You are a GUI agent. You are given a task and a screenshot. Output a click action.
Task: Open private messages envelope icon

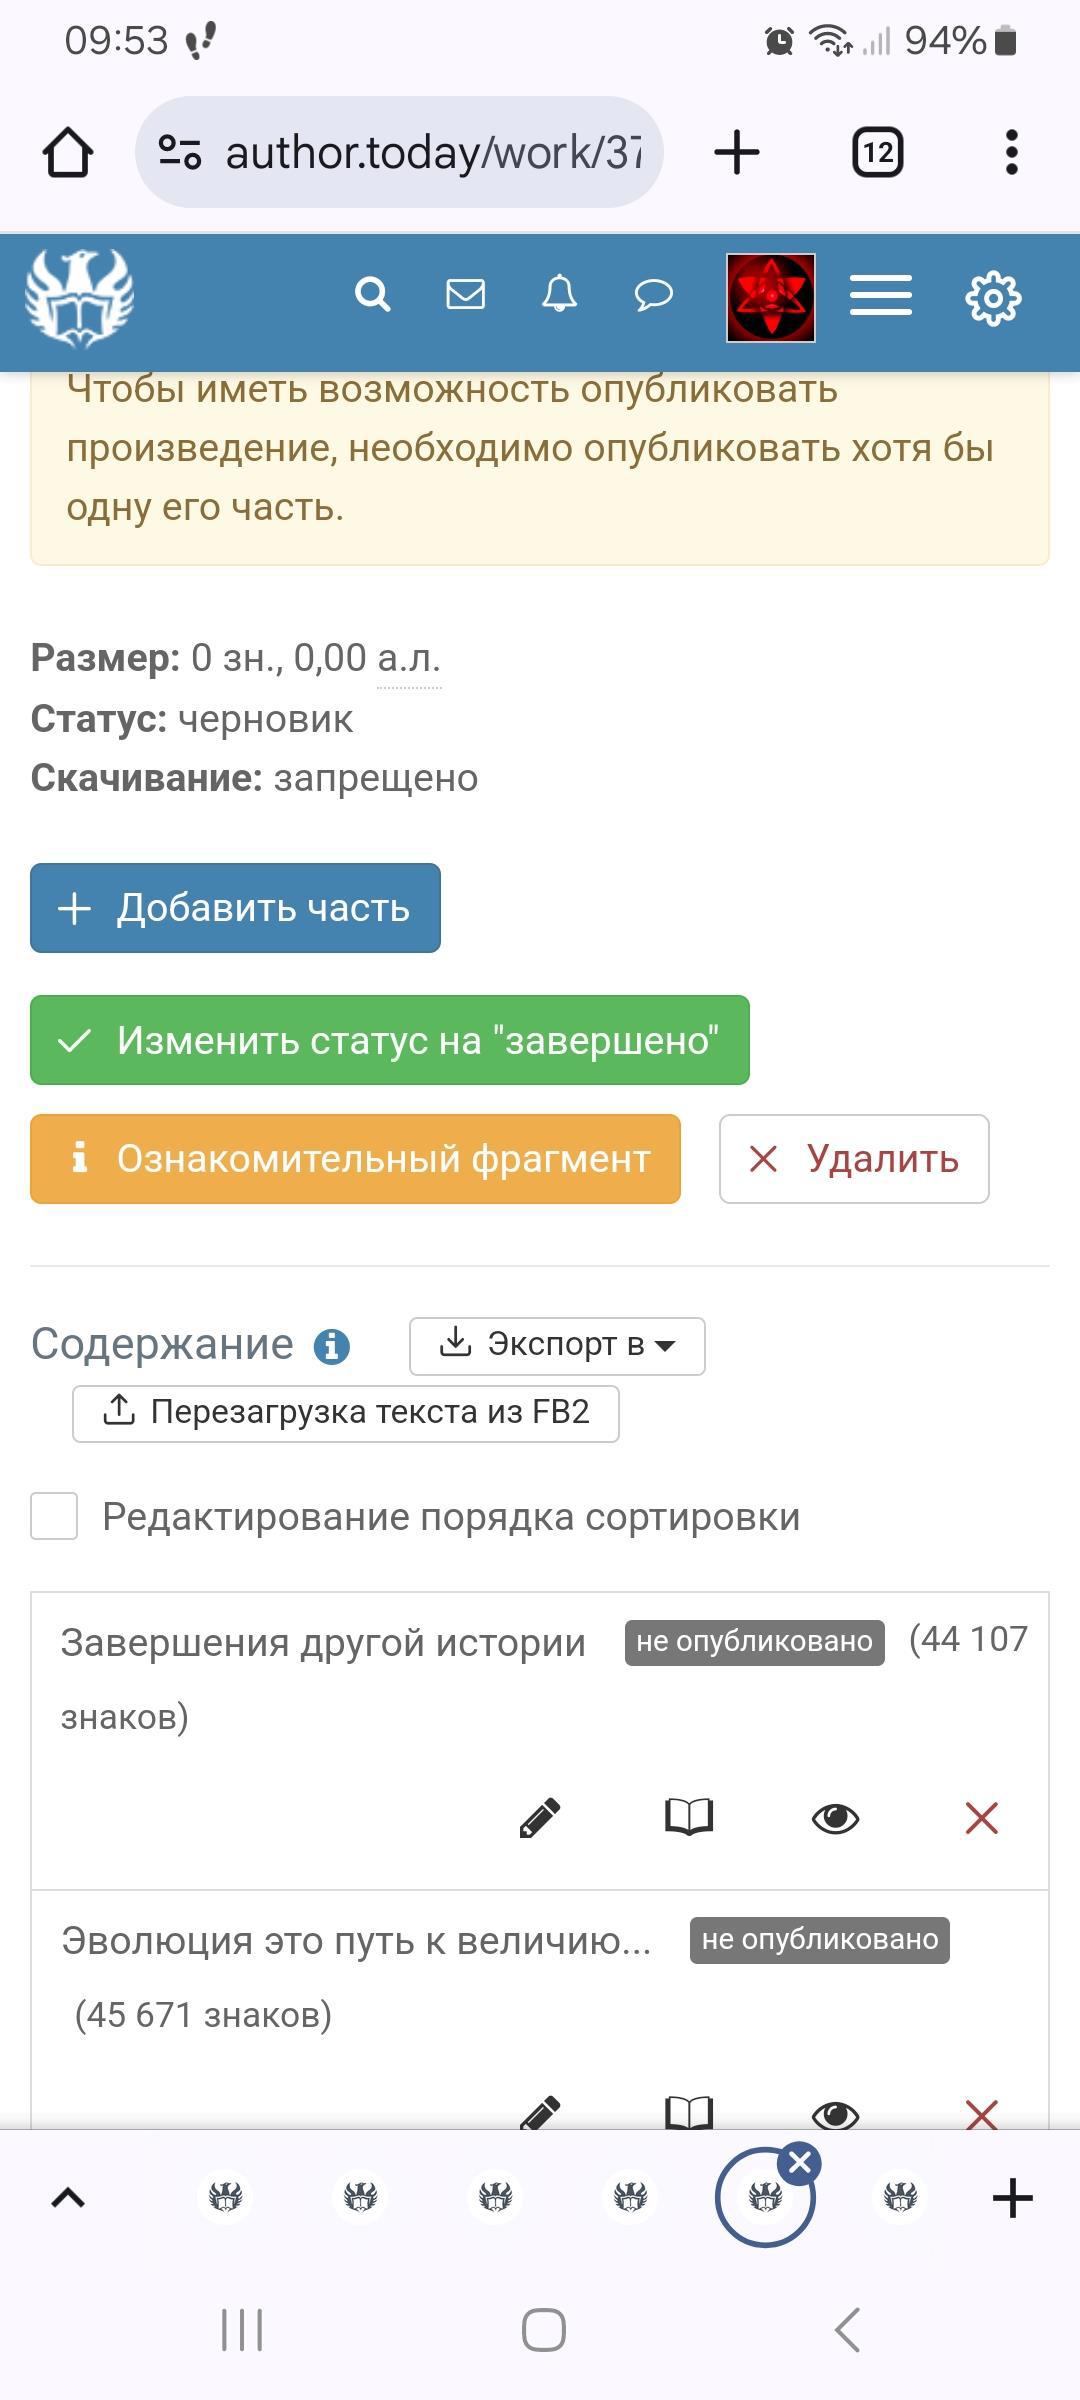pyautogui.click(x=465, y=295)
